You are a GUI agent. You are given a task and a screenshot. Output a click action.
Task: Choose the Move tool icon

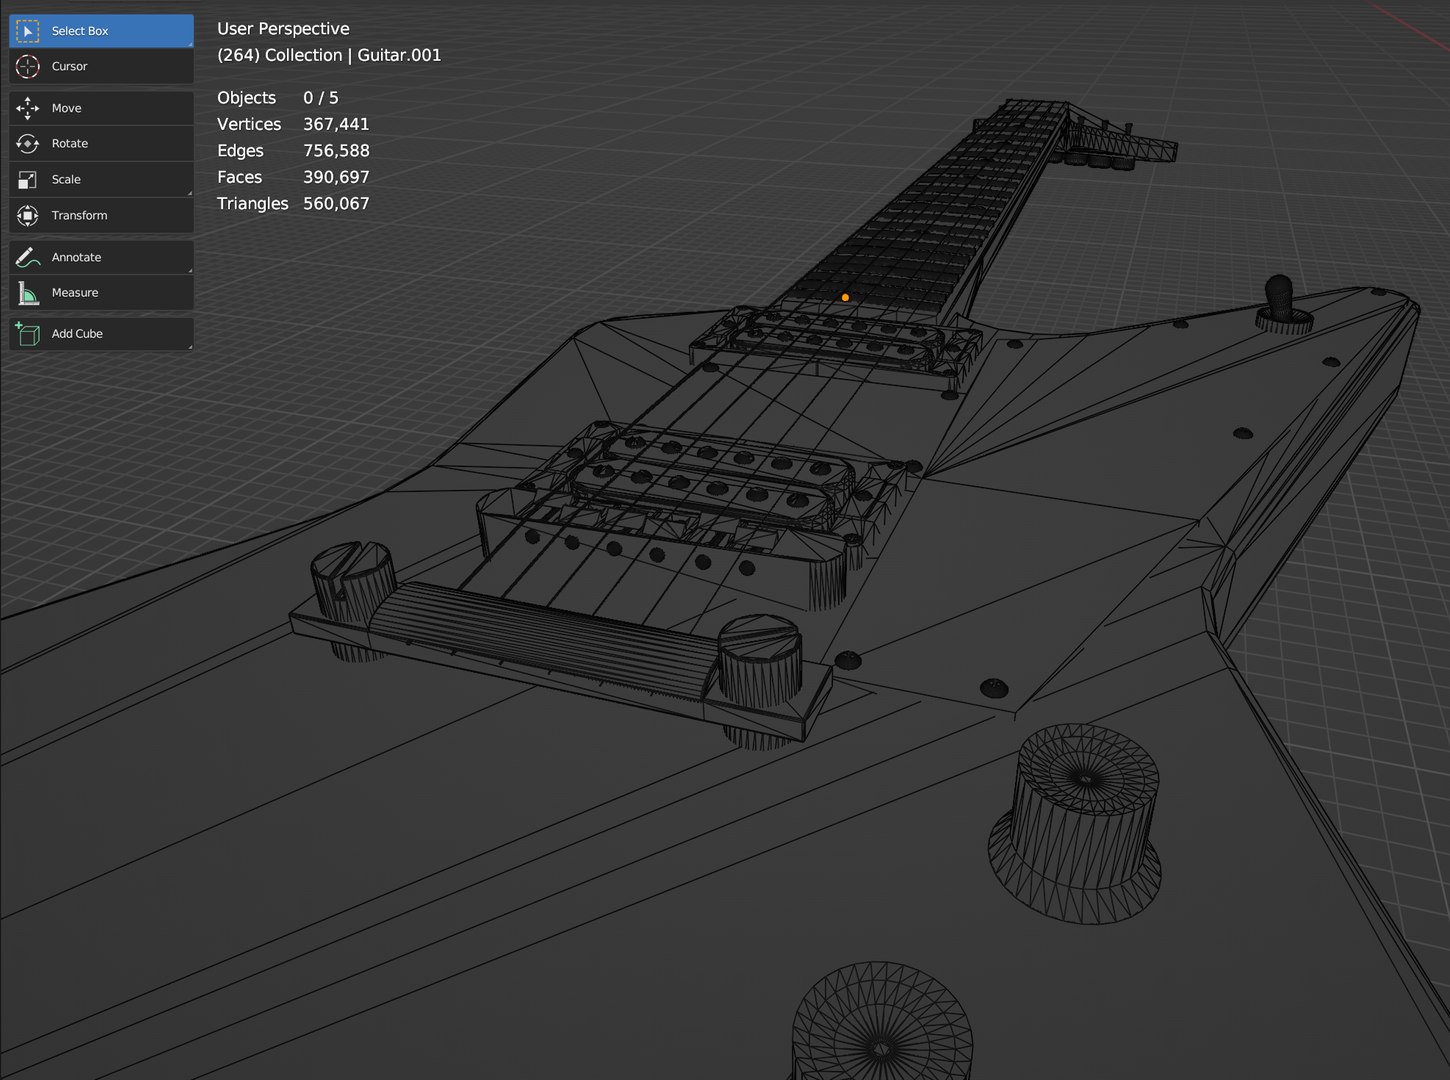pyautogui.click(x=28, y=108)
